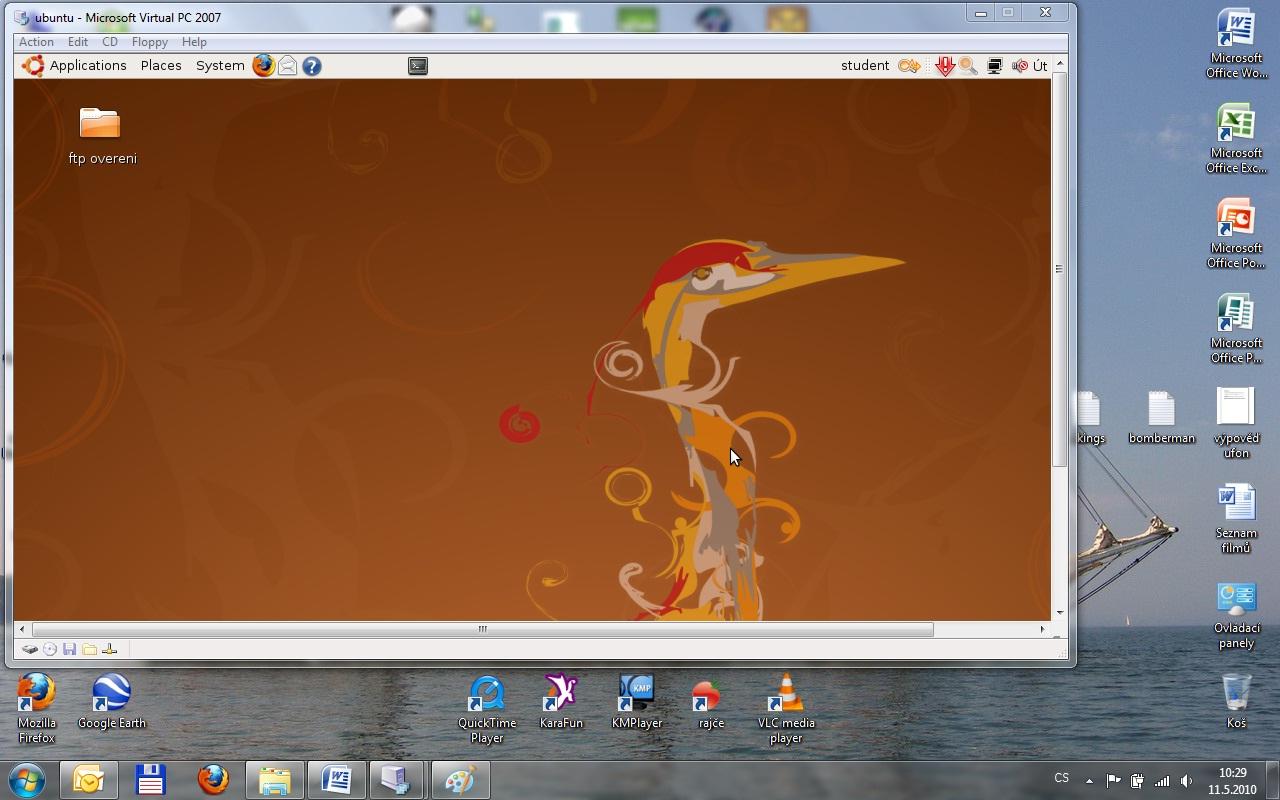This screenshot has height=800, width=1280.
Task: Click the power plug tray icon
Action: tap(1137, 781)
